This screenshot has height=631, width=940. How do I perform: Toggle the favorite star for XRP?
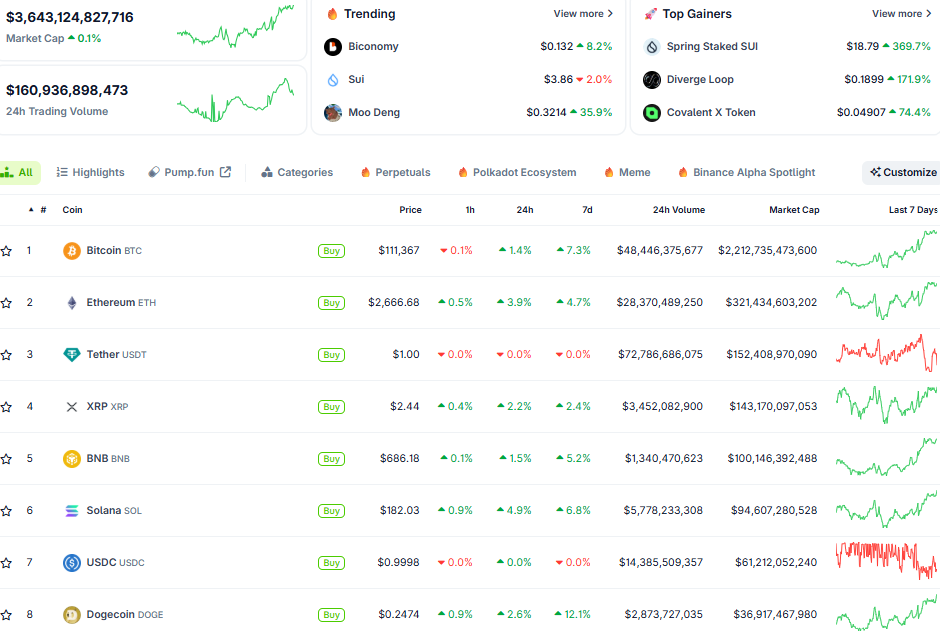[x=7, y=407]
